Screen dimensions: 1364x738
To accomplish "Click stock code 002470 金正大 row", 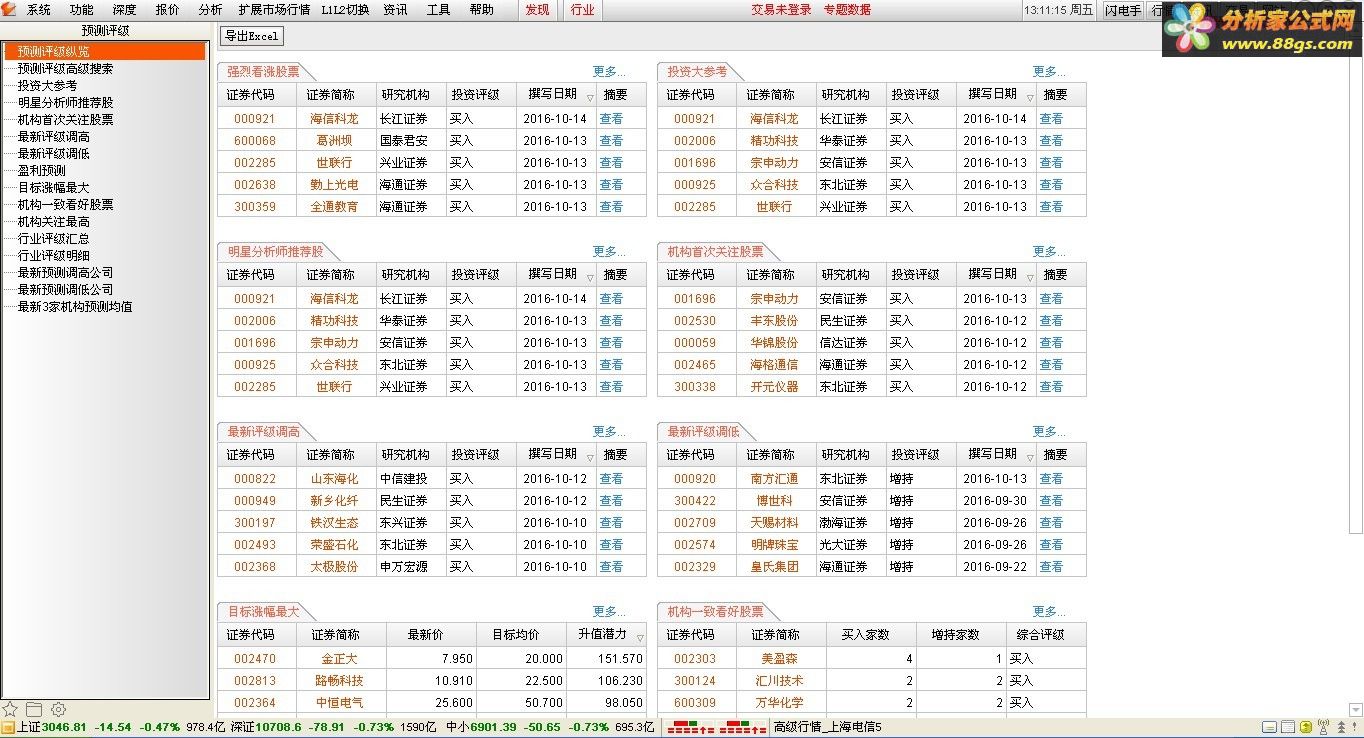I will pyautogui.click(x=255, y=659).
